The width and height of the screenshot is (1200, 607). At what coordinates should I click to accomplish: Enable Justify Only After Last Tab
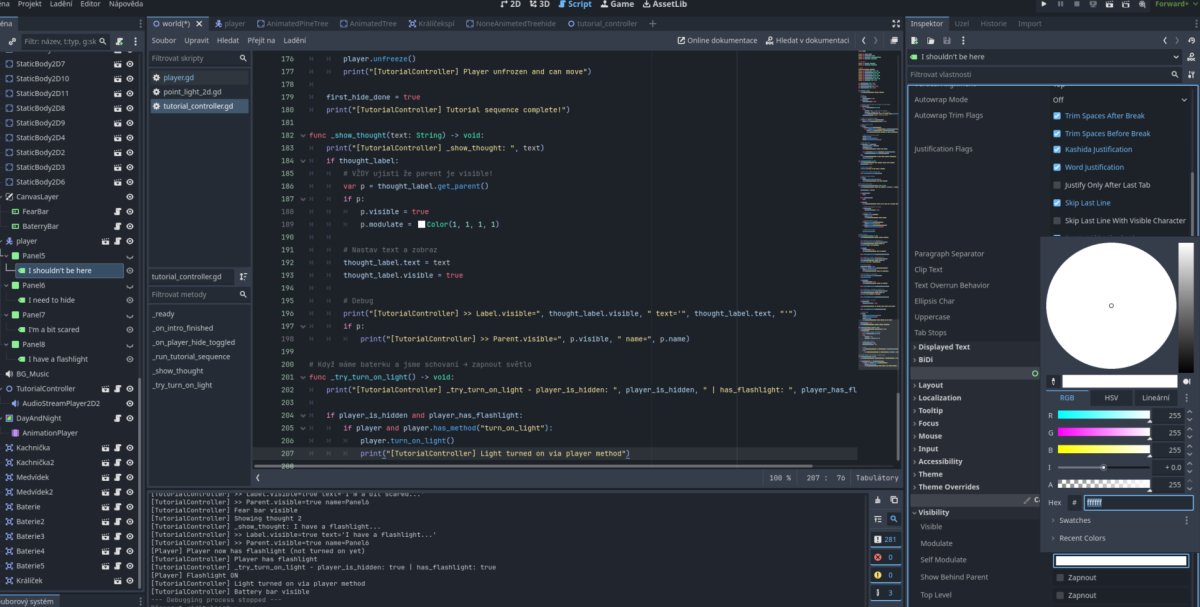coord(1057,185)
